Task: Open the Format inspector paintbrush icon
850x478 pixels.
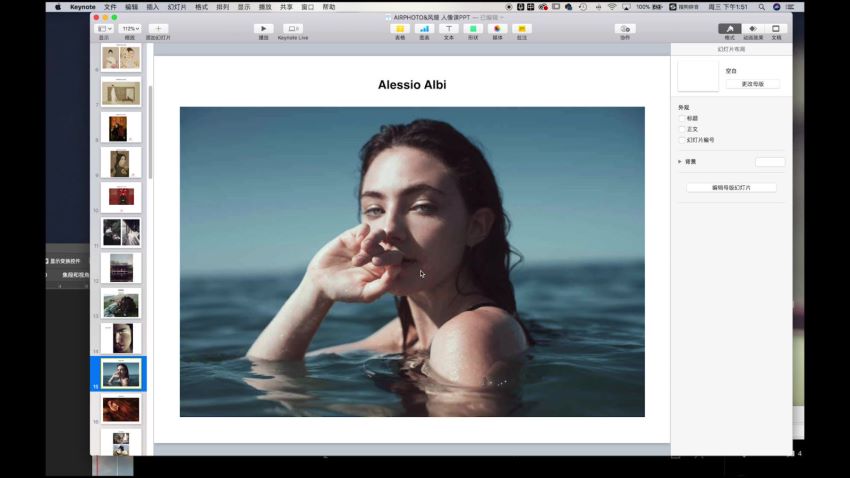Action: (x=730, y=29)
